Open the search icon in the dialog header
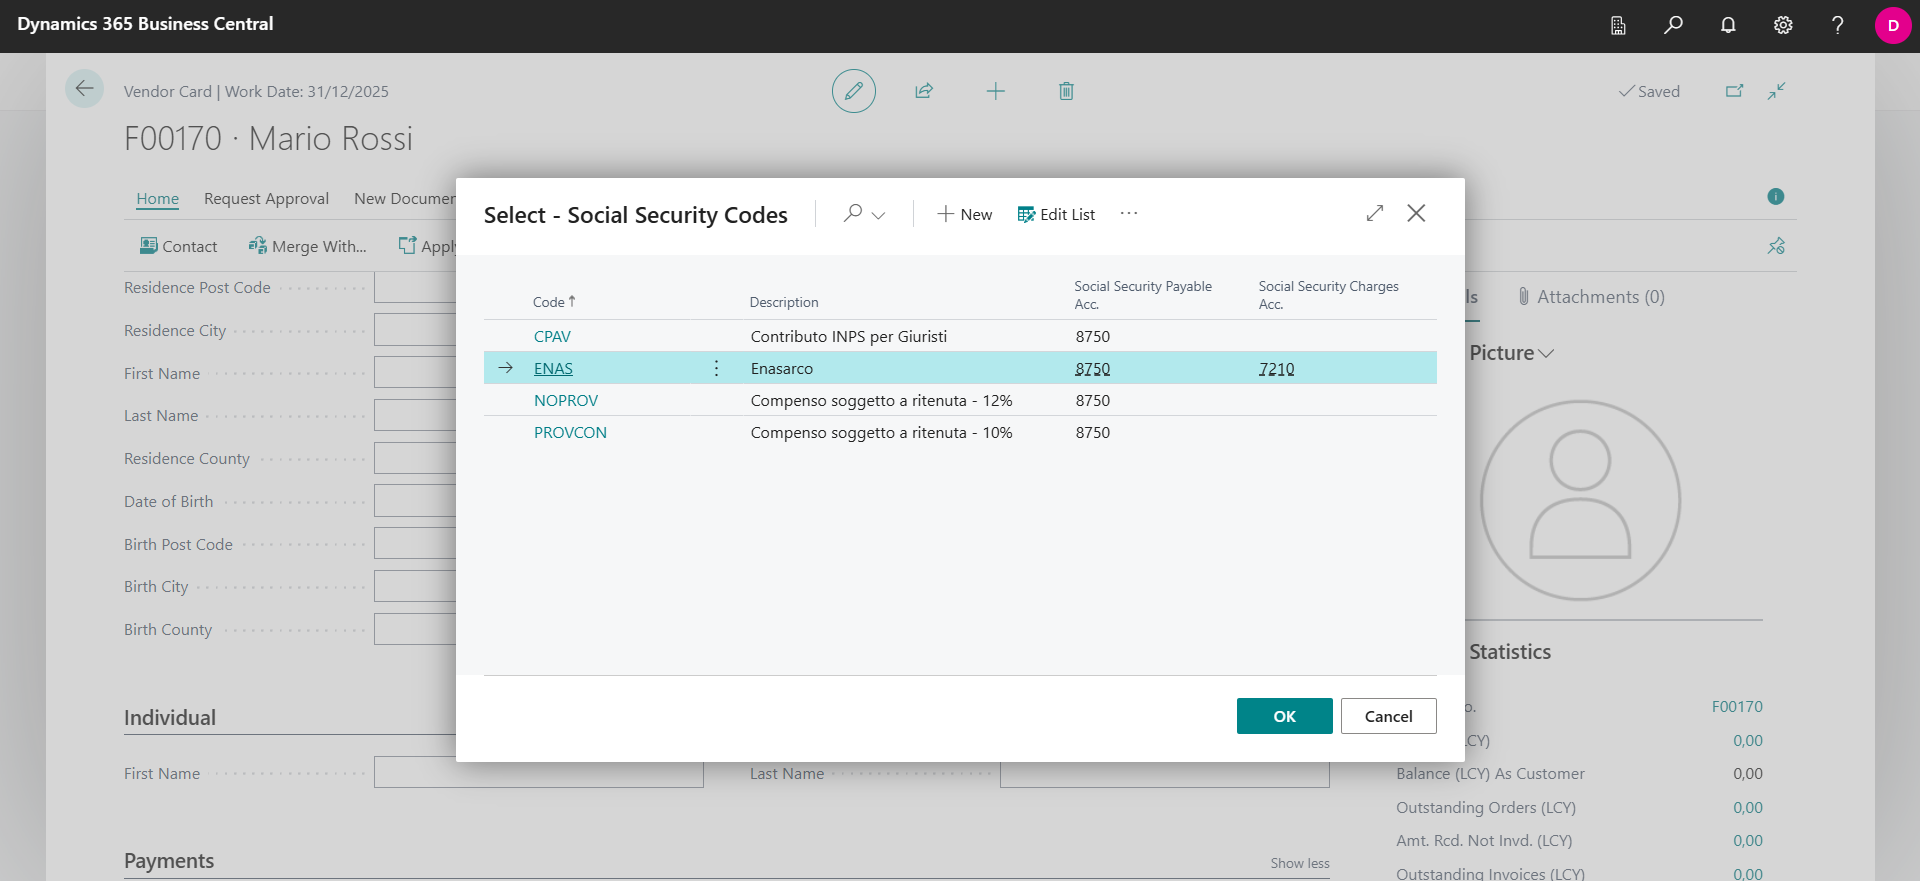 [852, 214]
